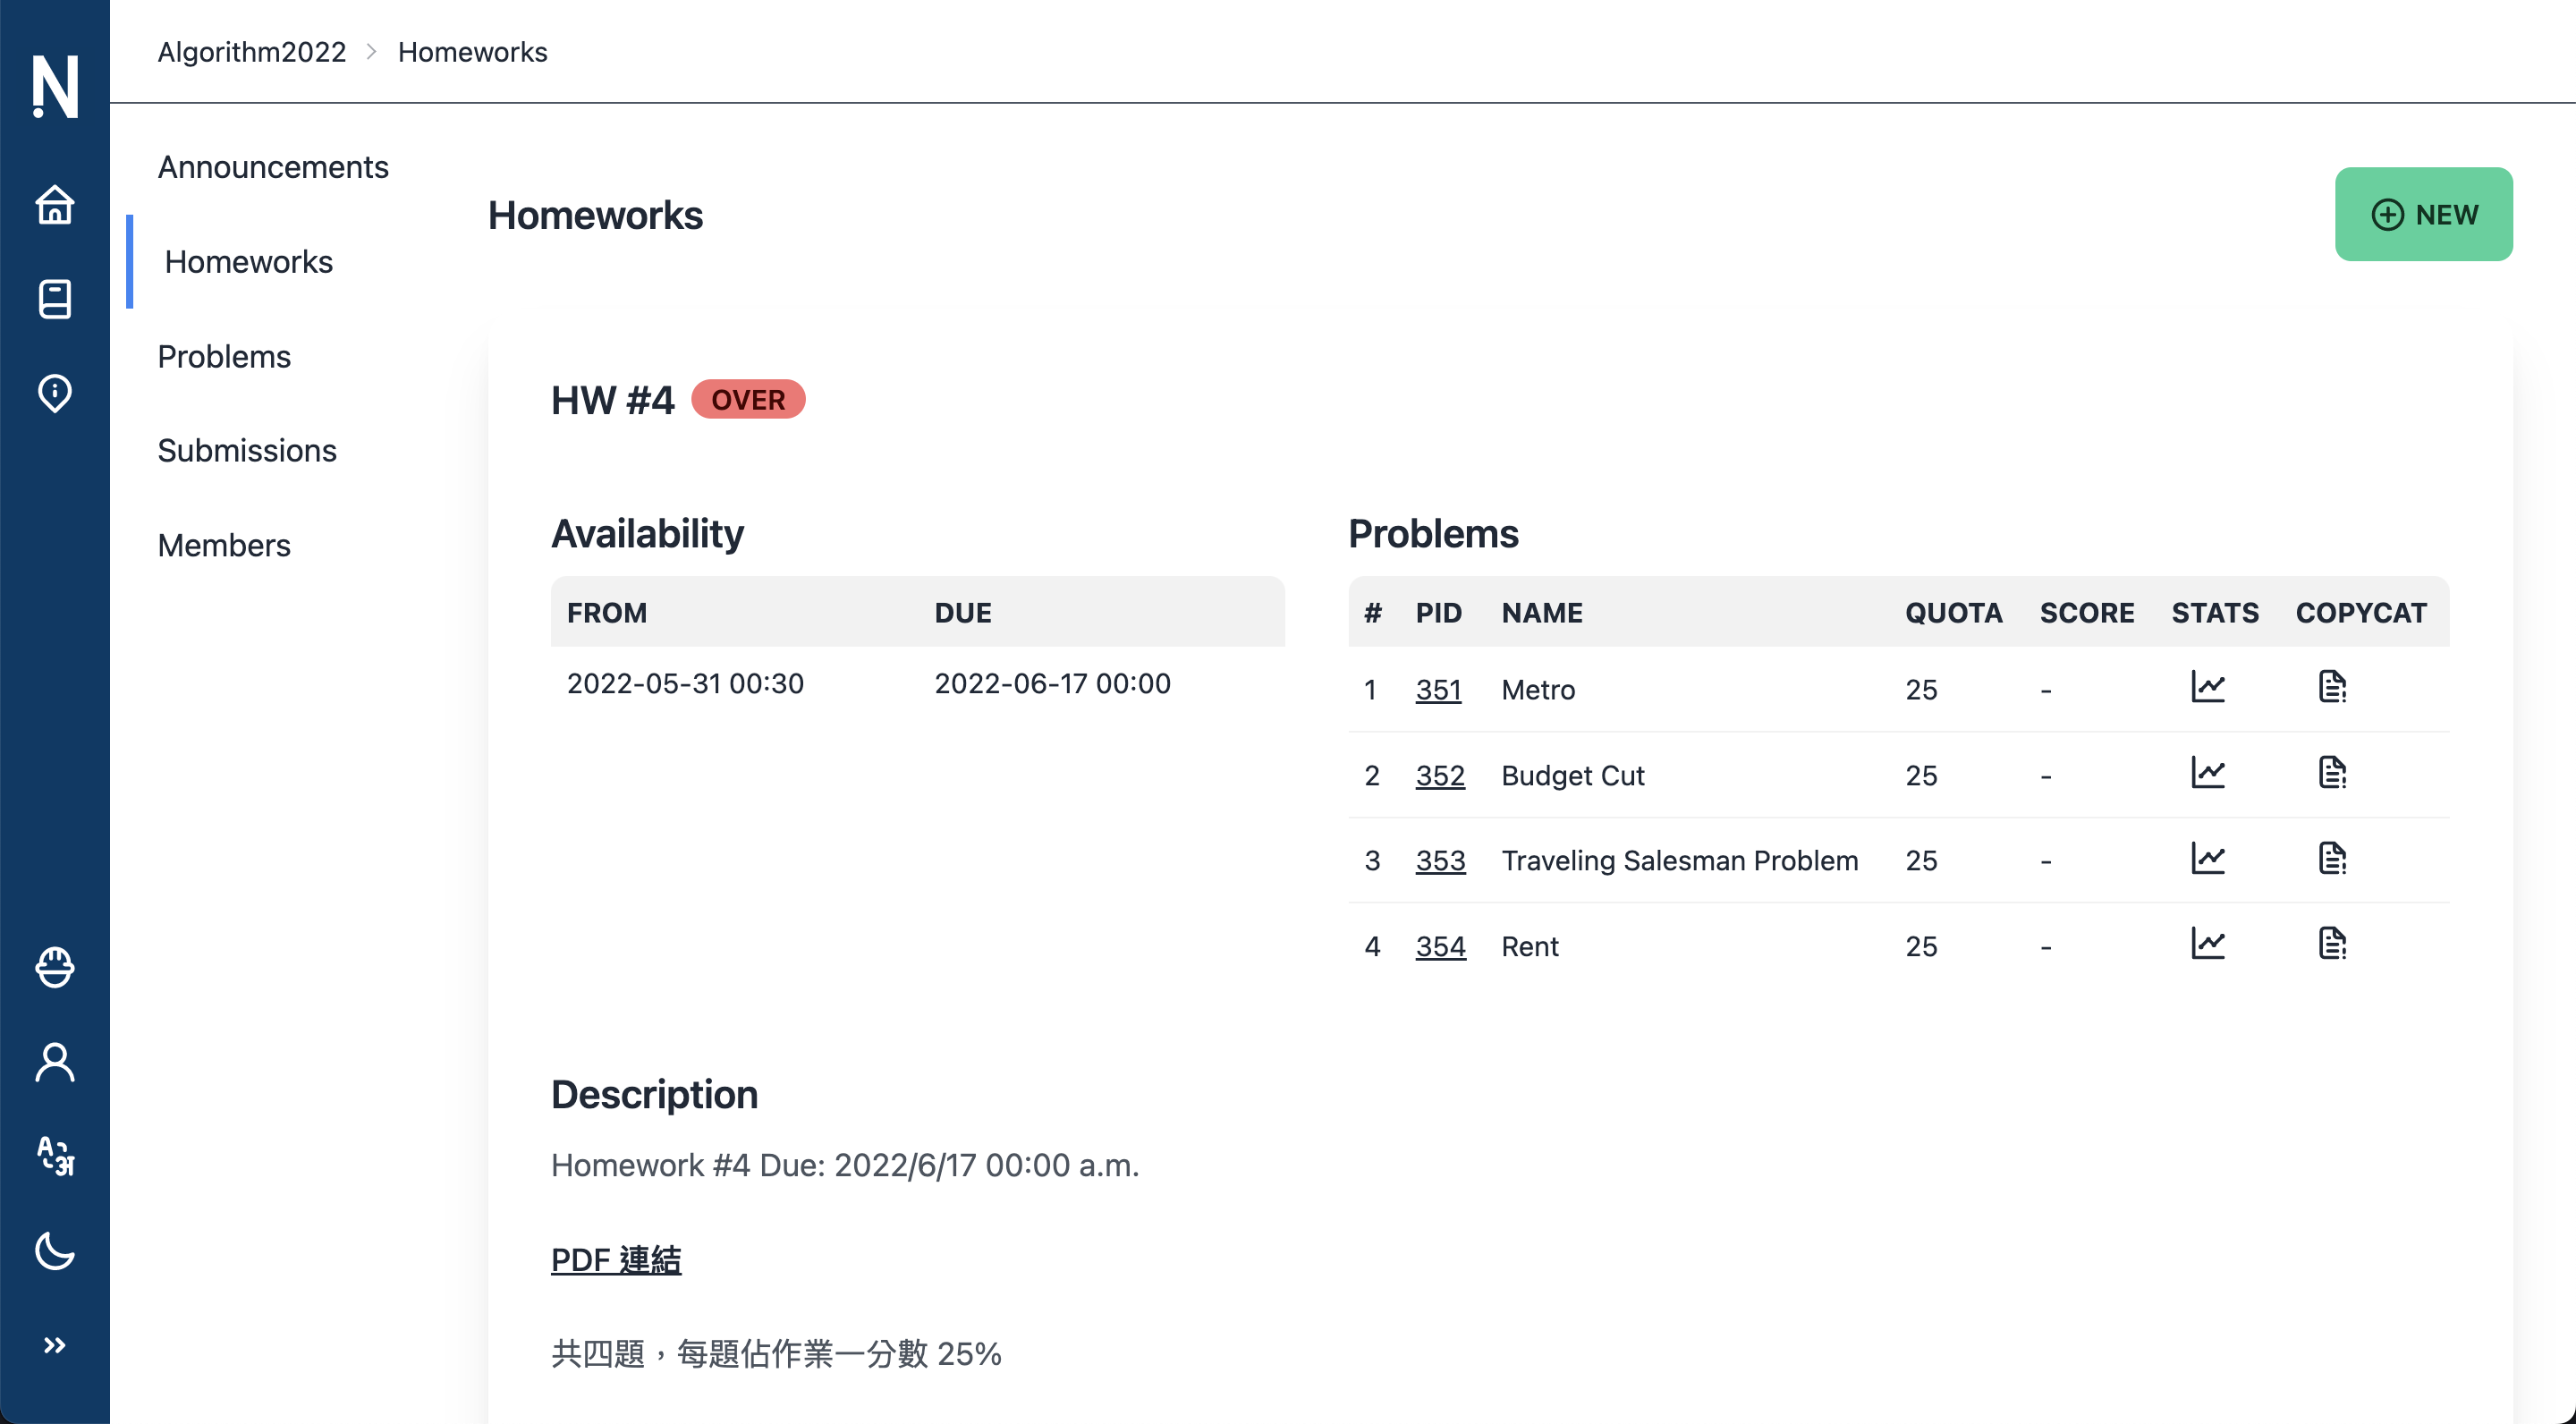Screen dimensions: 2576x1424
Task: Switch to the Submissions tab
Action: (247, 451)
